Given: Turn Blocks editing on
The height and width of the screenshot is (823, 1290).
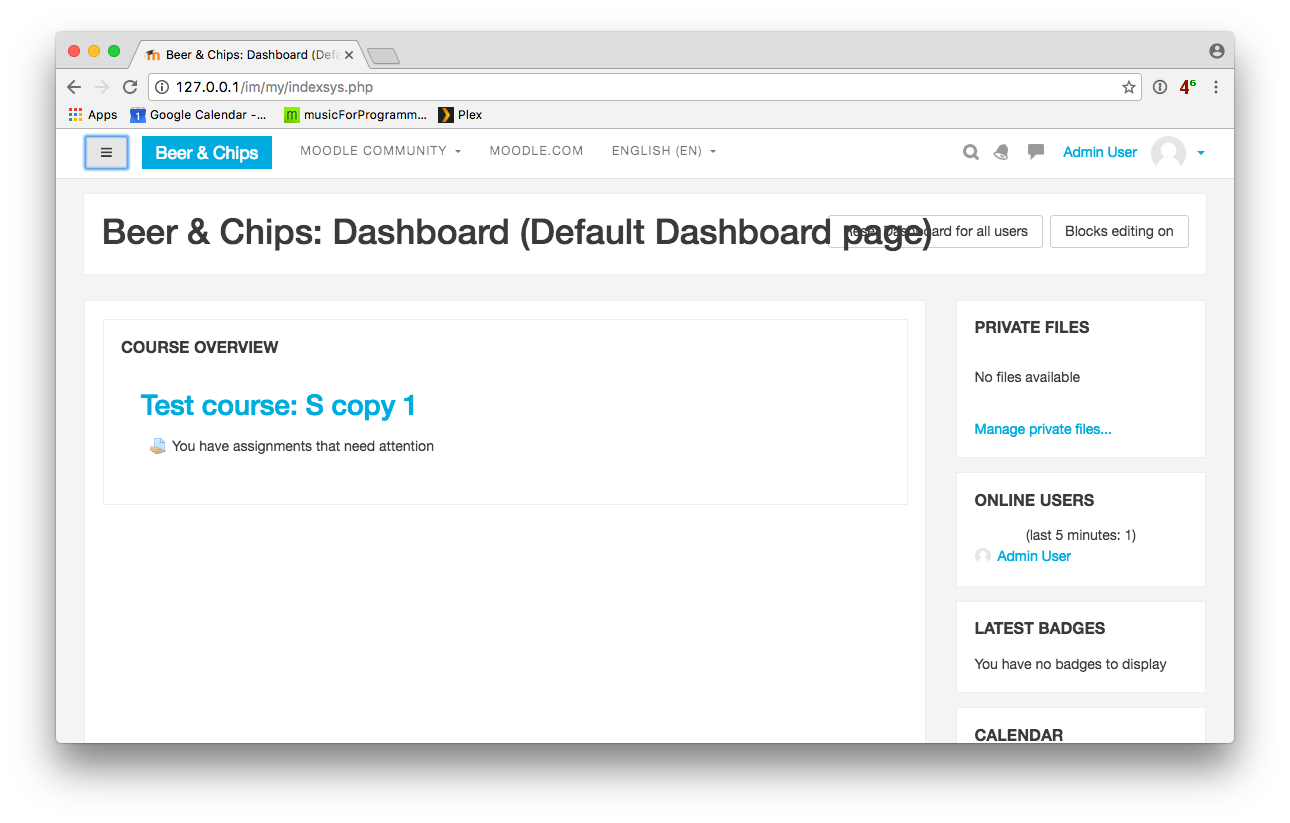Looking at the screenshot, I should [1119, 231].
